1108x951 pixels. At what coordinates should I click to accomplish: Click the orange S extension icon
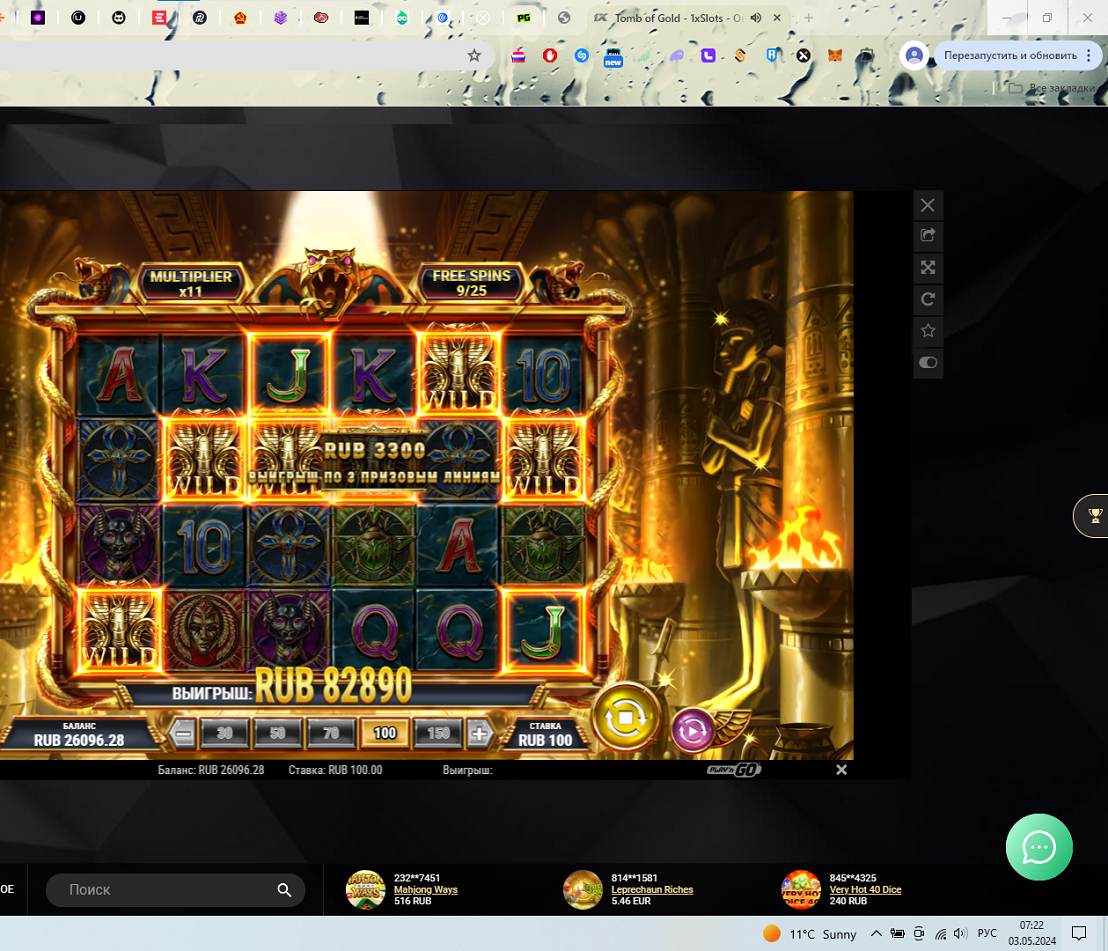tap(740, 55)
